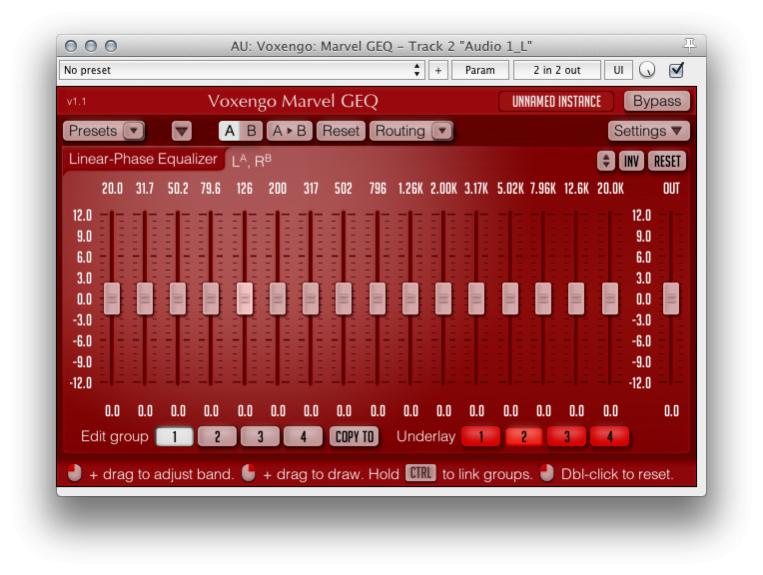The height and width of the screenshot is (575, 763).
Task: Click the 126 Hz band slider
Action: [x=245, y=298]
